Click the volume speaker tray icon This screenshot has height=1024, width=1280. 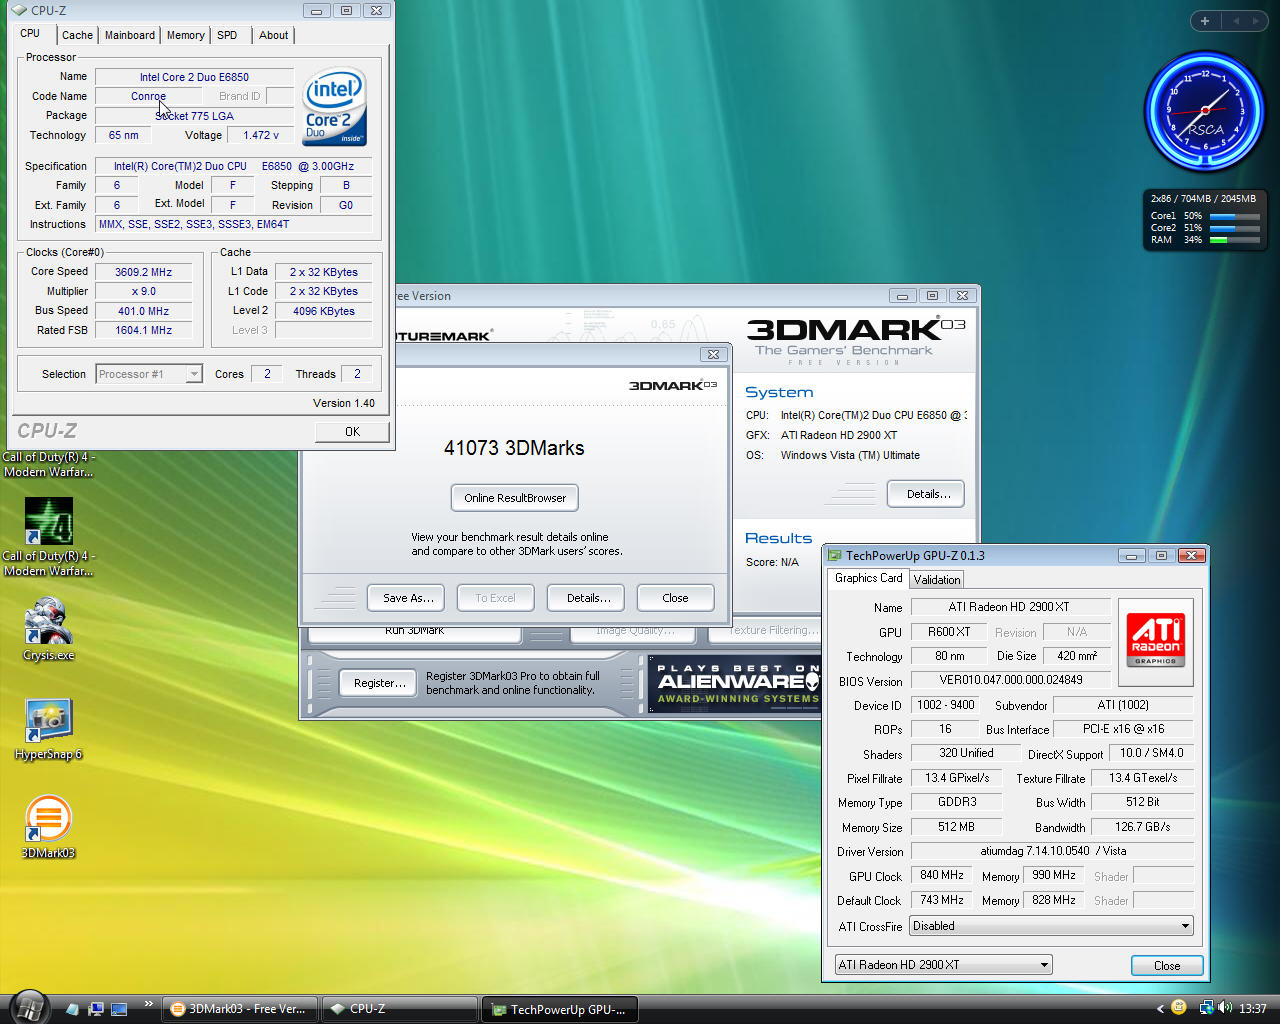(x=1225, y=1008)
